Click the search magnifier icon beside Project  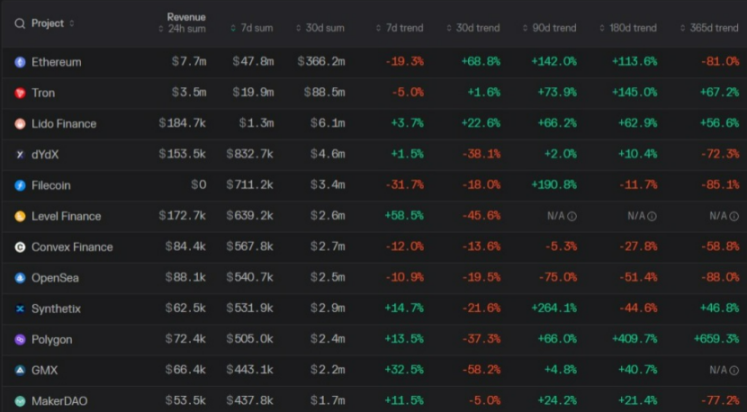pyautogui.click(x=20, y=23)
